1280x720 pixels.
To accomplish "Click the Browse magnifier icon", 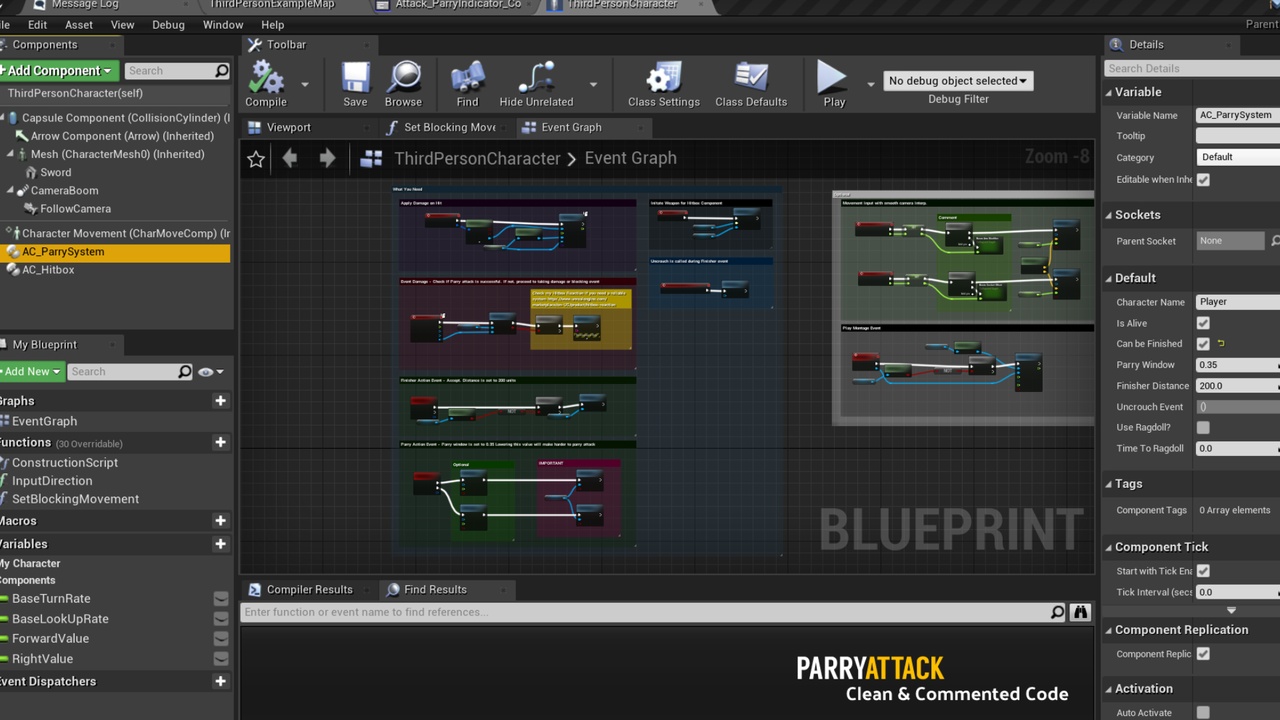I will pos(403,79).
